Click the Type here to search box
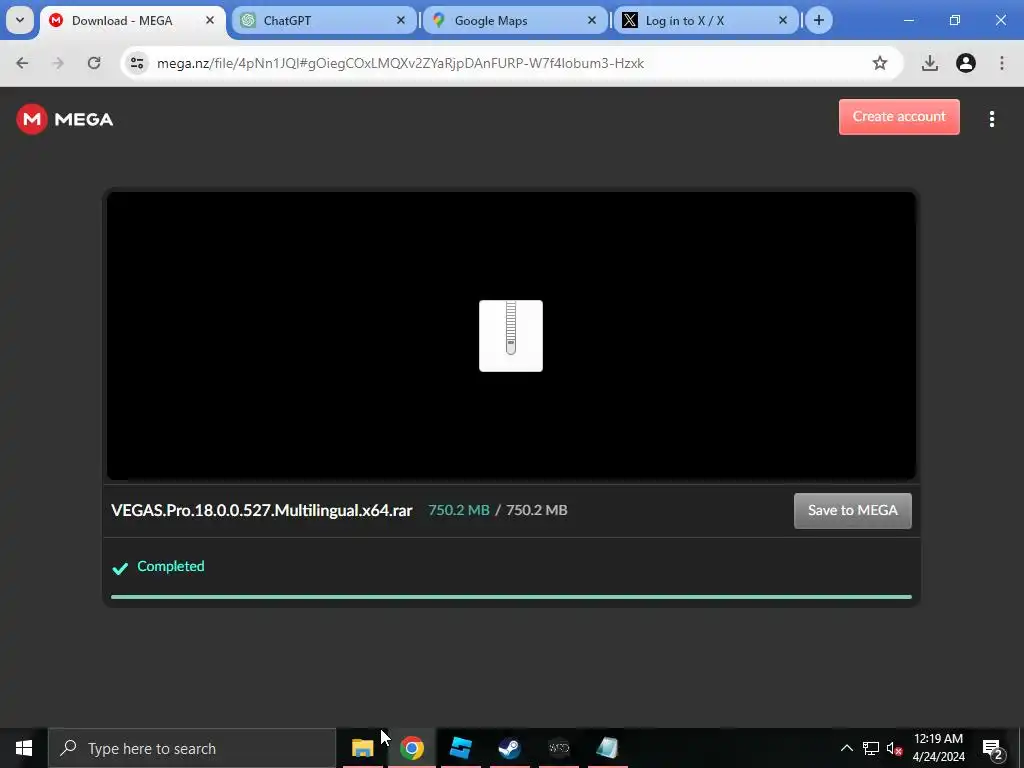Image resolution: width=1024 pixels, height=768 pixels. coord(192,748)
